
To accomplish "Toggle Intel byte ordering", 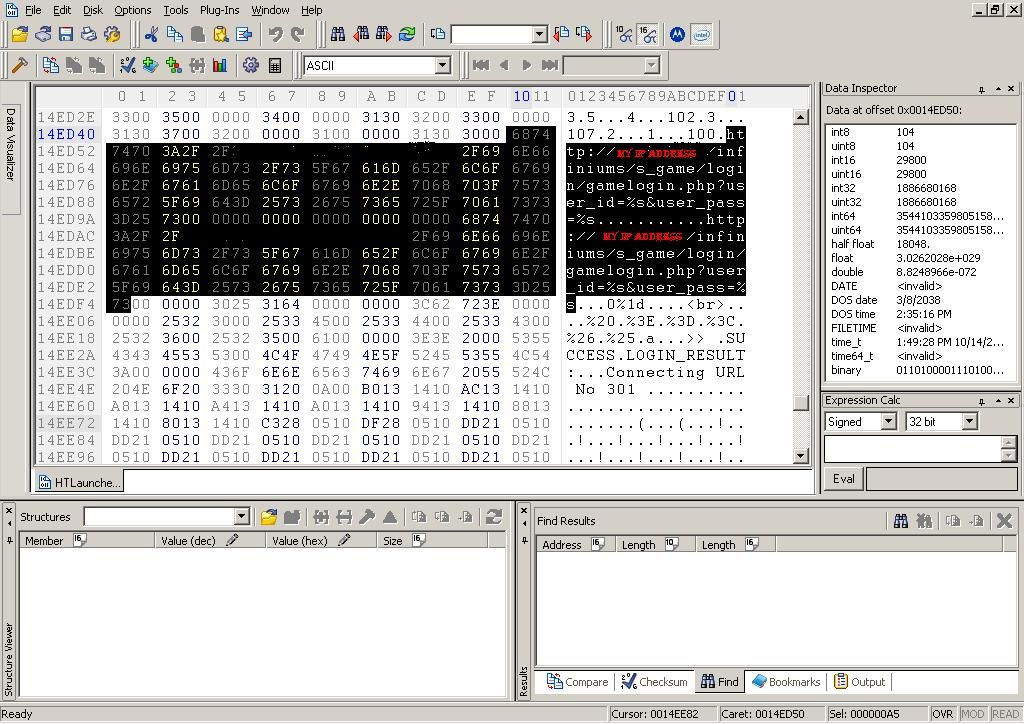I will pyautogui.click(x=702, y=34).
